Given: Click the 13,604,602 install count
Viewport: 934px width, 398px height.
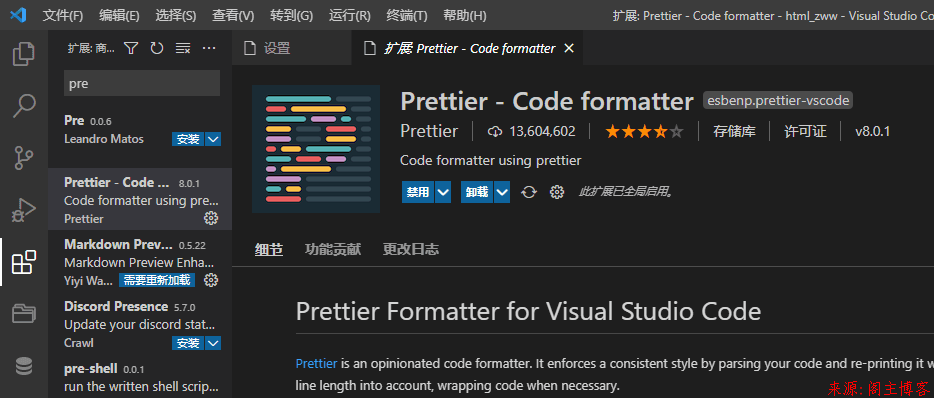Looking at the screenshot, I should (531, 132).
